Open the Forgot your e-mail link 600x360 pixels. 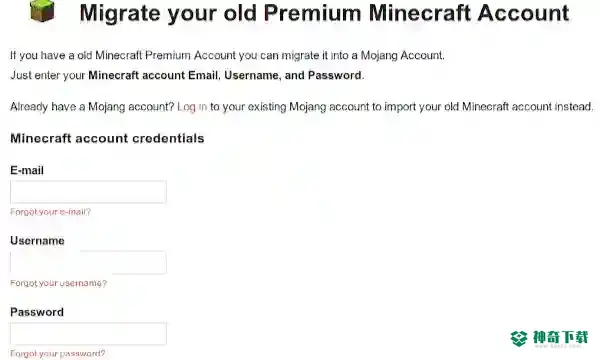pos(51,212)
